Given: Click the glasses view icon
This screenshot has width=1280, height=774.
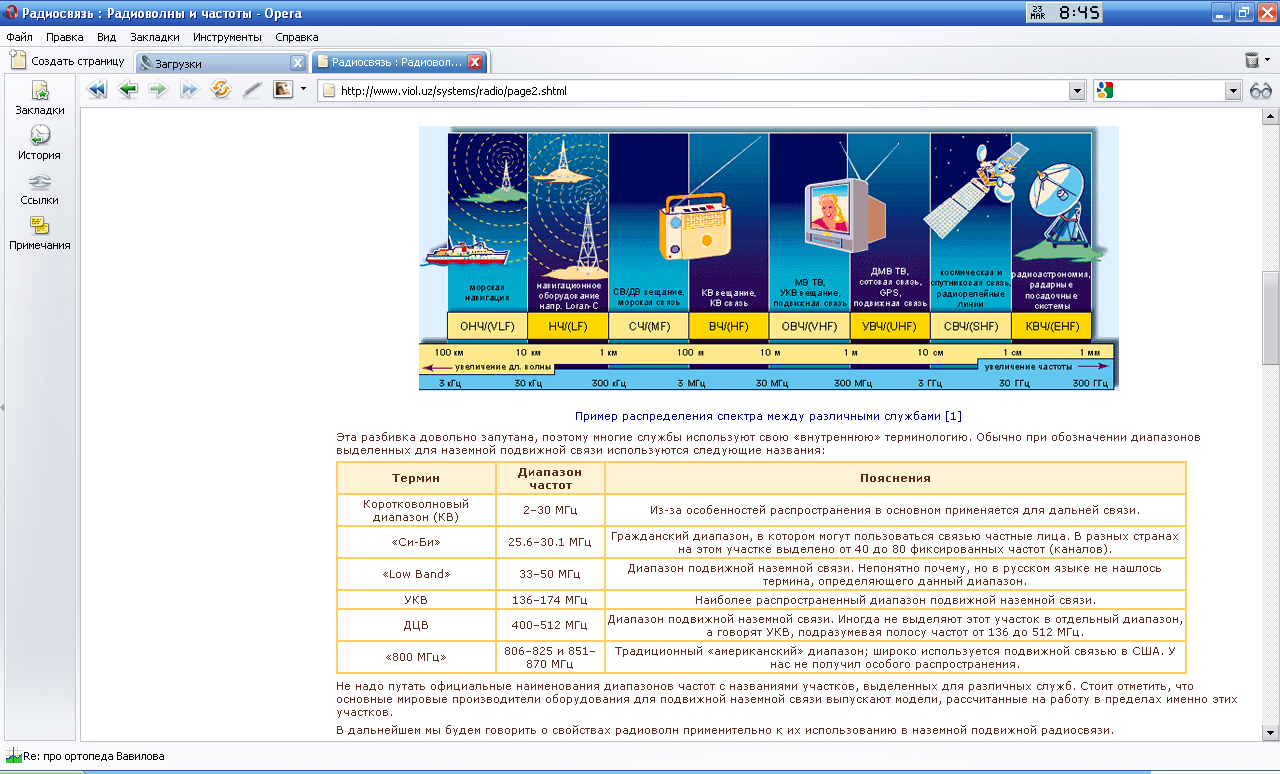Looking at the screenshot, I should [1260, 91].
